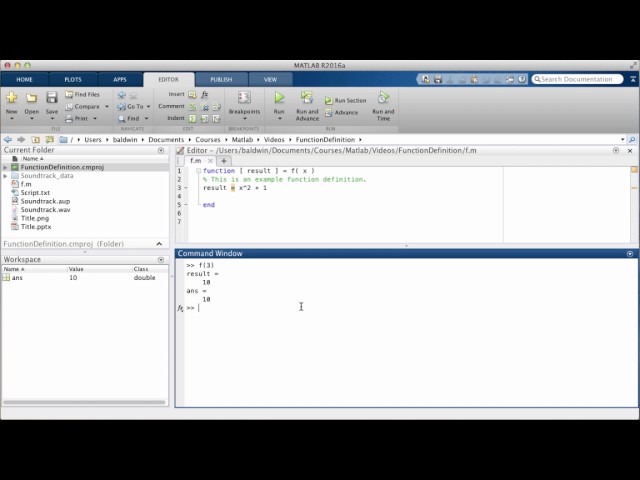Click the Print tool

click(77, 118)
